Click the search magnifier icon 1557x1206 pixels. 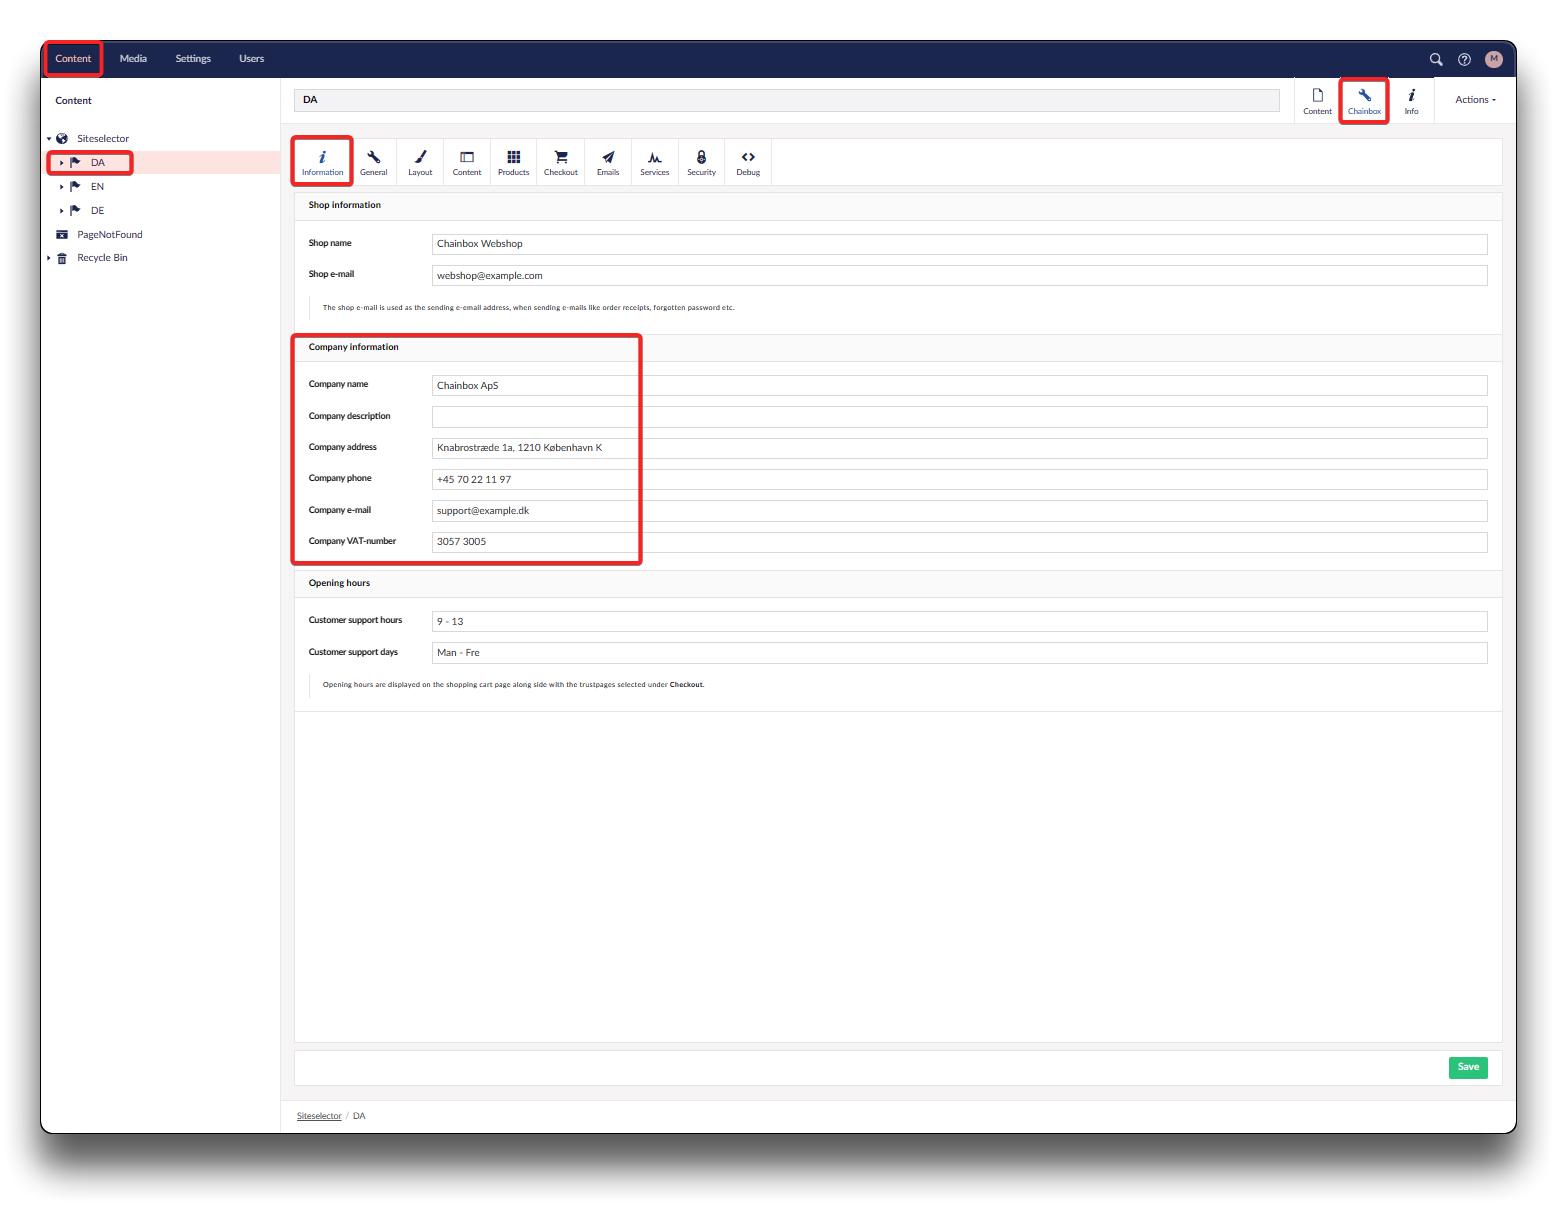(x=1436, y=59)
